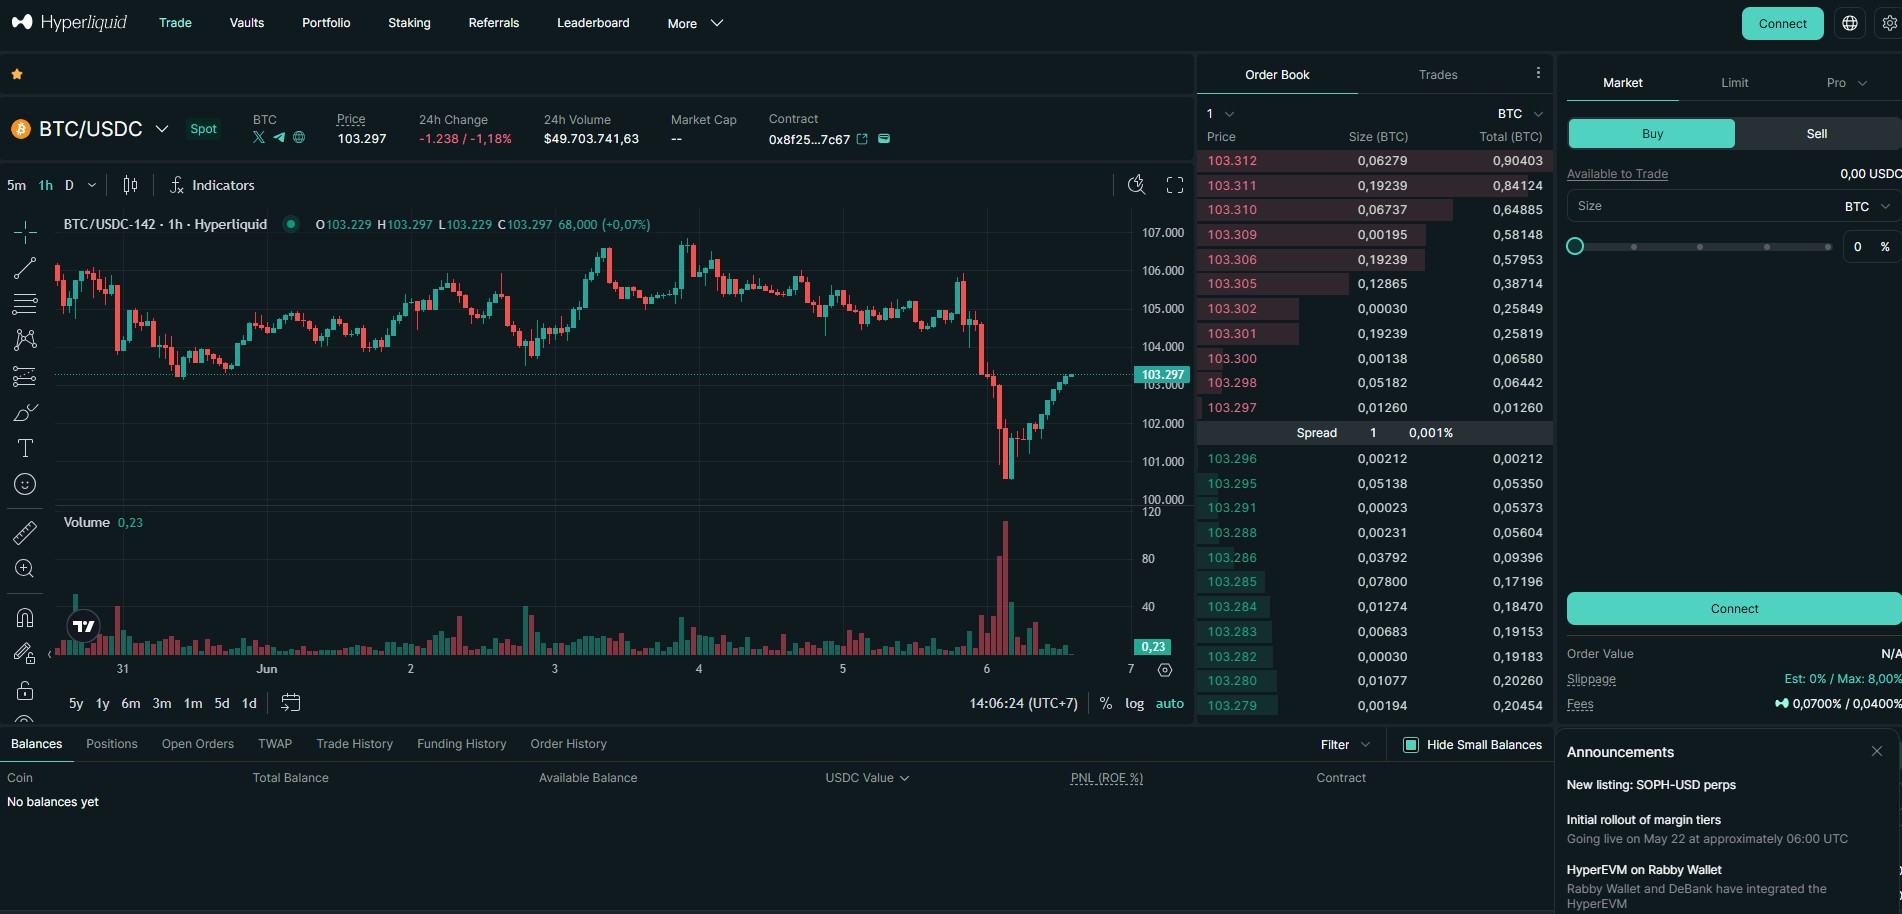Click the order size slider handle

(x=1575, y=246)
